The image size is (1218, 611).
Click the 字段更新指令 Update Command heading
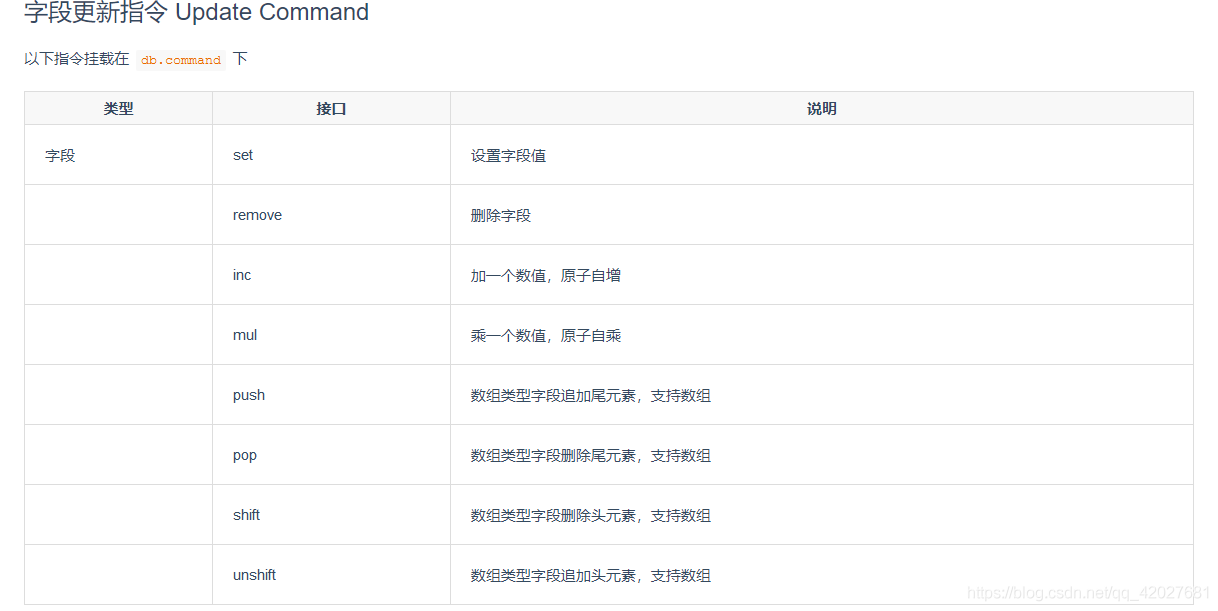click(197, 13)
